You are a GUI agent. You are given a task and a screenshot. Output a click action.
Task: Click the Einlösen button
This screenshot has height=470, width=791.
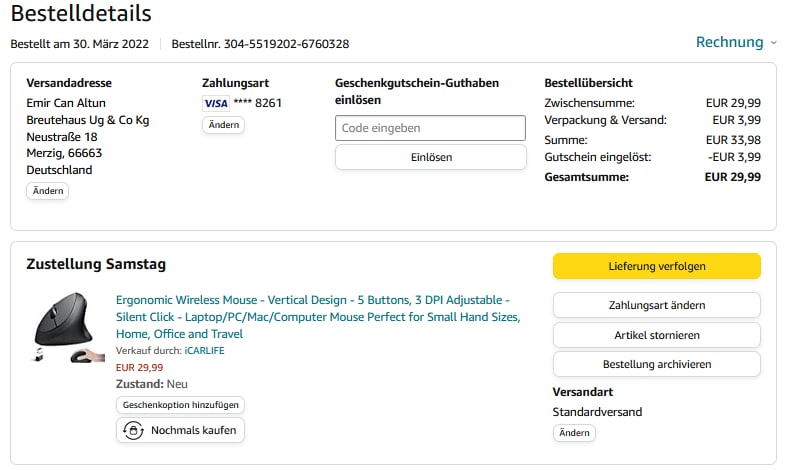[x=430, y=157]
